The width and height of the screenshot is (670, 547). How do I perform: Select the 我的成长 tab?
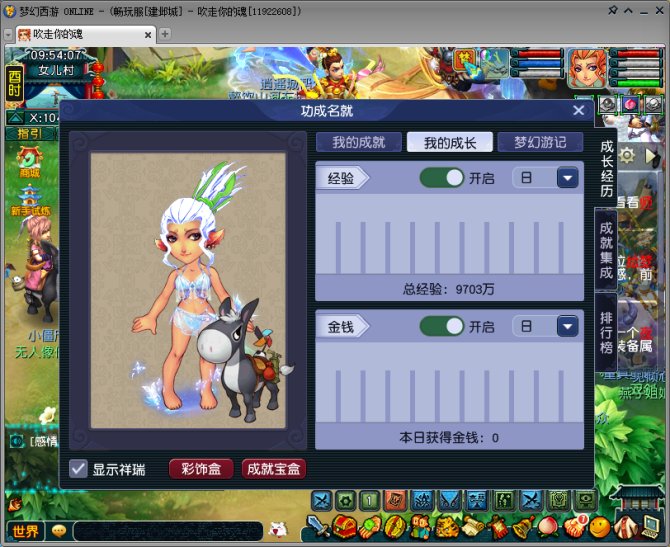450,142
